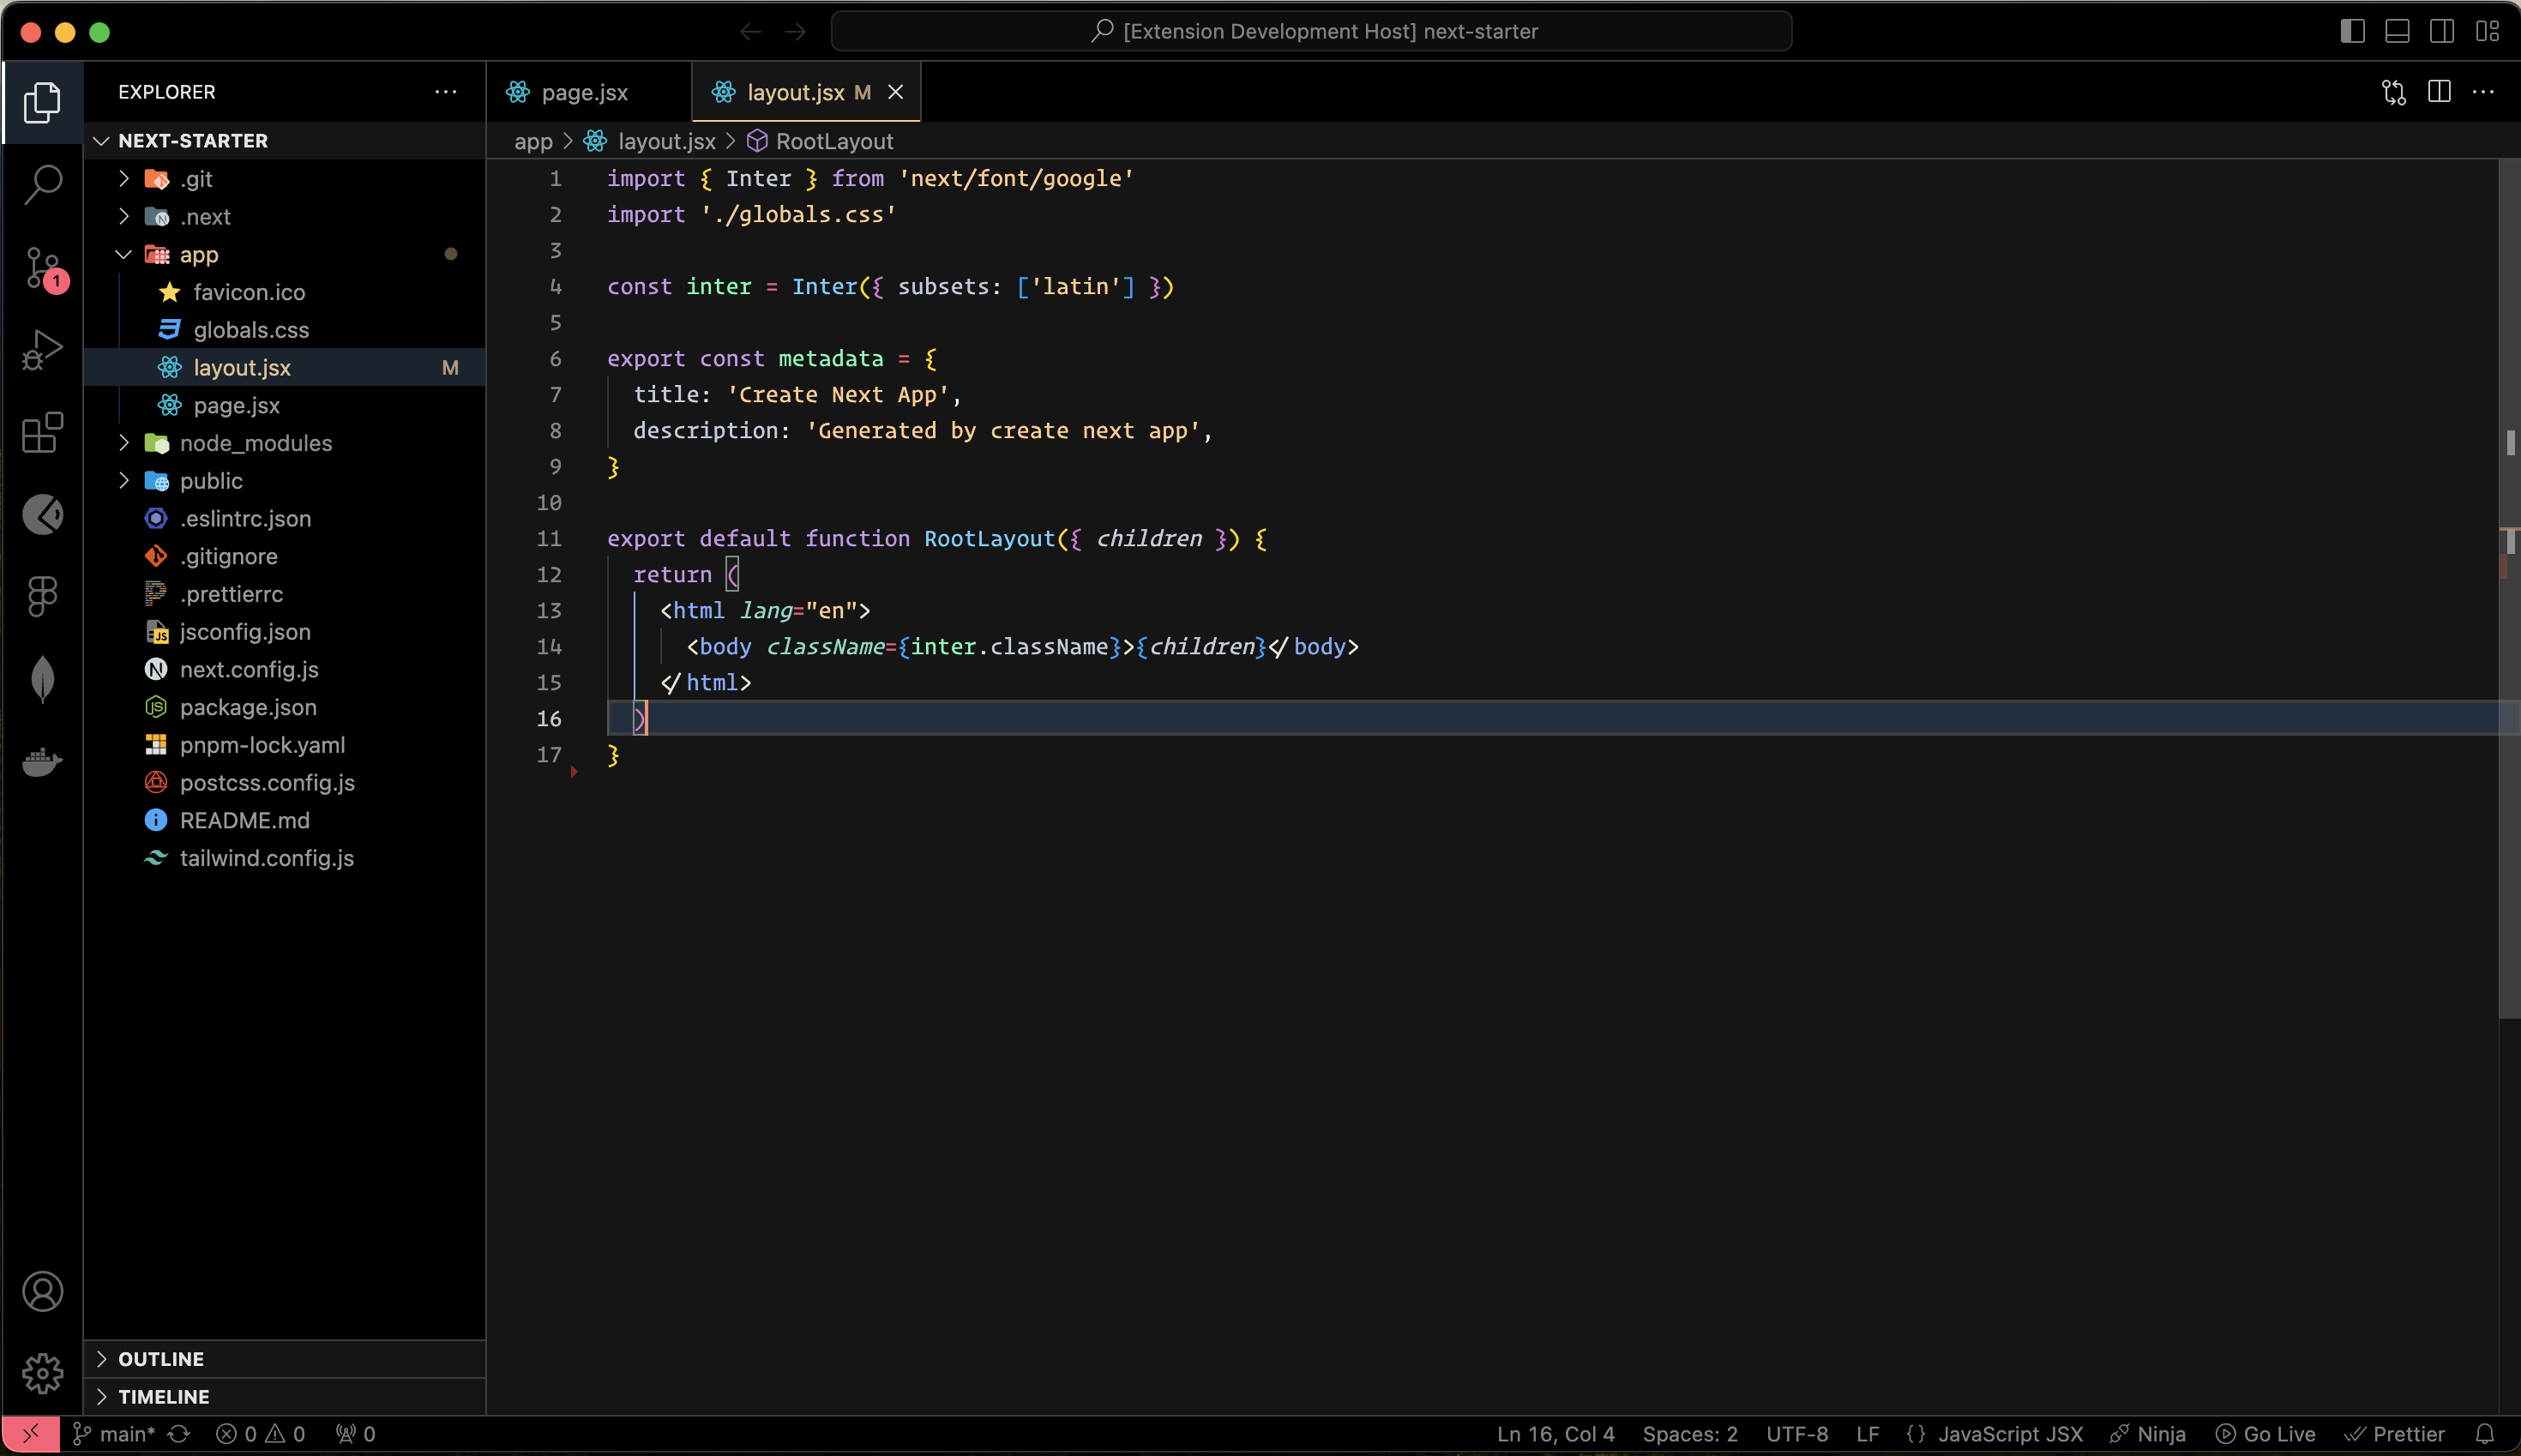Open the Extensions view
The height and width of the screenshot is (1456, 2521).
click(42, 433)
